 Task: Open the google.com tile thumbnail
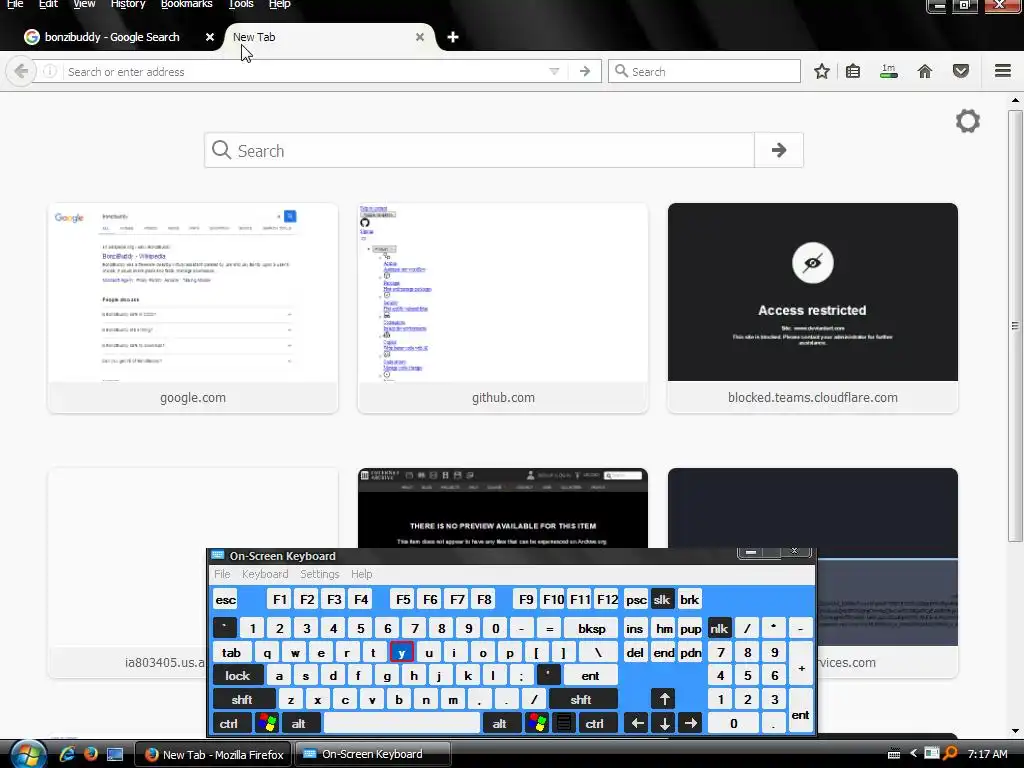point(193,292)
